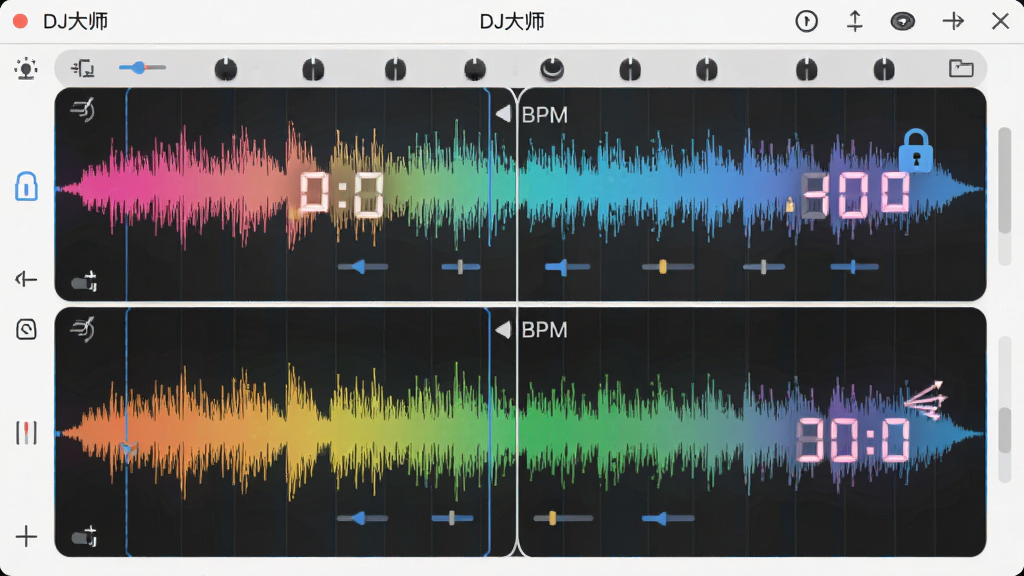Adjust the upper deck orange handle slider

click(667, 266)
